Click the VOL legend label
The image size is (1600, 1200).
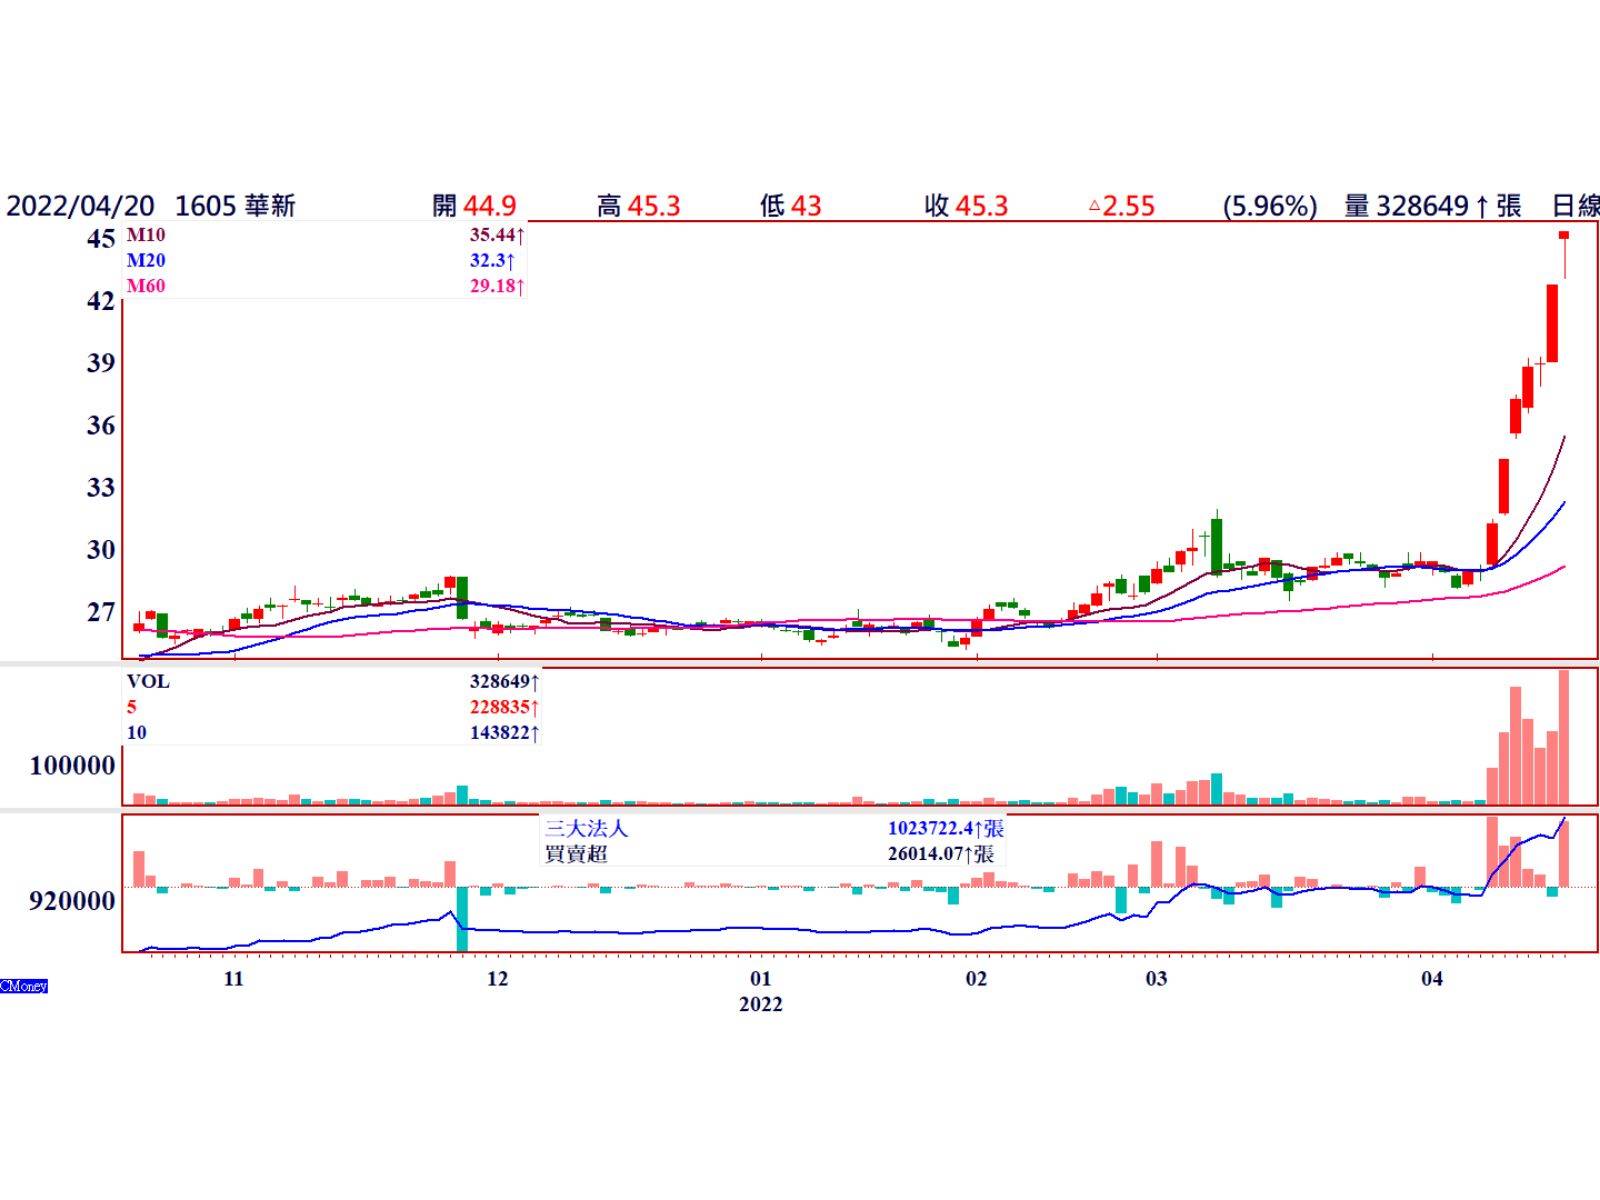click(x=148, y=682)
